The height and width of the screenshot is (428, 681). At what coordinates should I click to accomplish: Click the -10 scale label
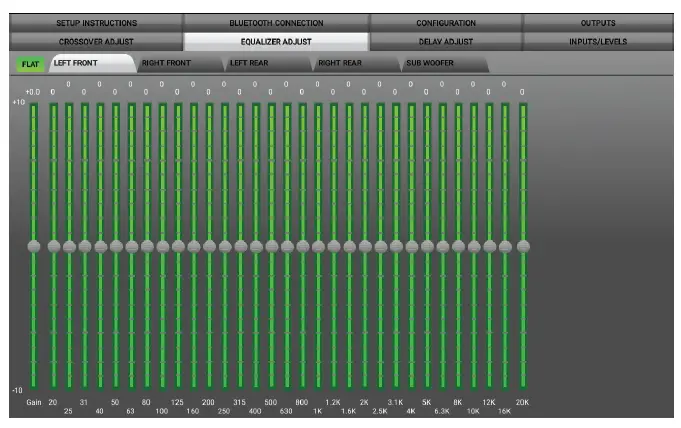(17, 390)
